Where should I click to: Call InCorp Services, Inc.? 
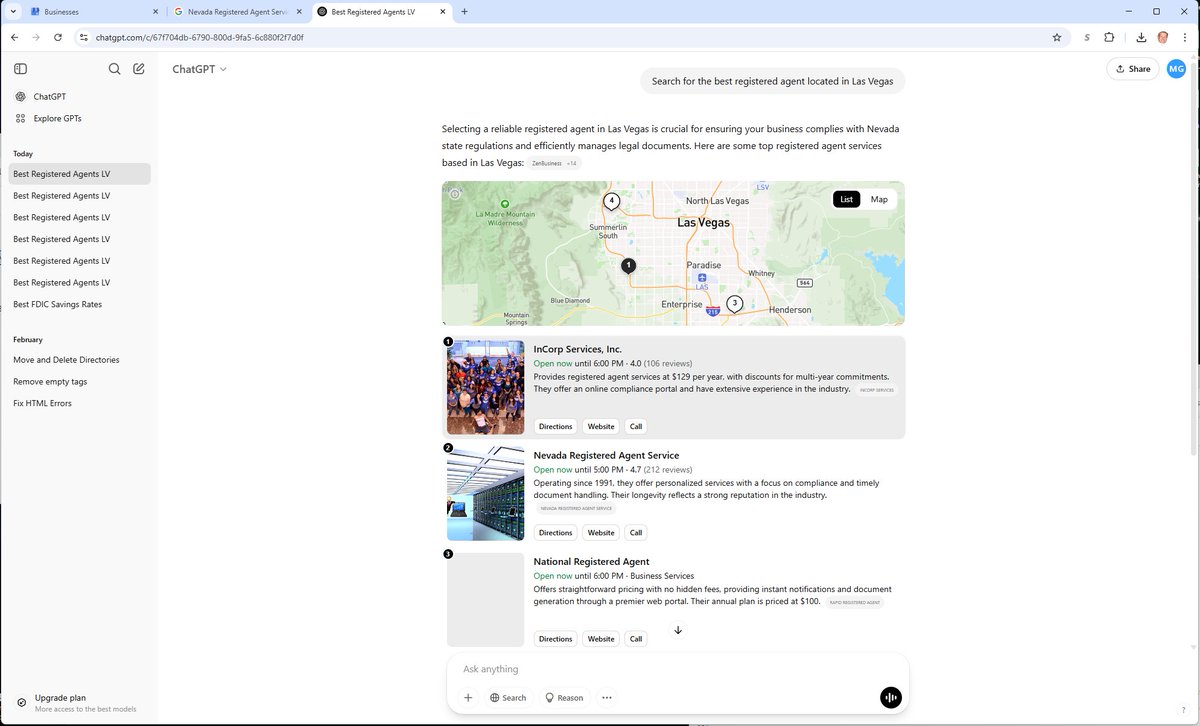pos(635,426)
